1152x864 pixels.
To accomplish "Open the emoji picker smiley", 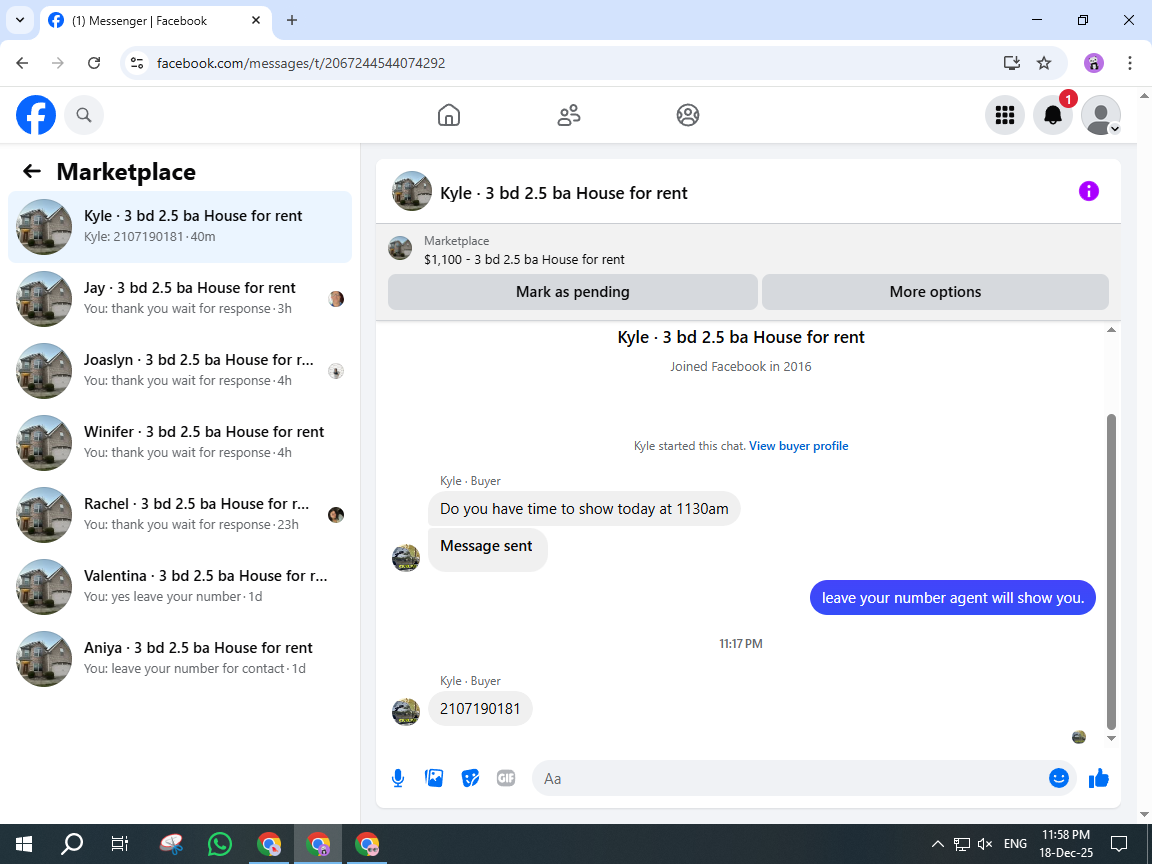I will tap(1059, 778).
